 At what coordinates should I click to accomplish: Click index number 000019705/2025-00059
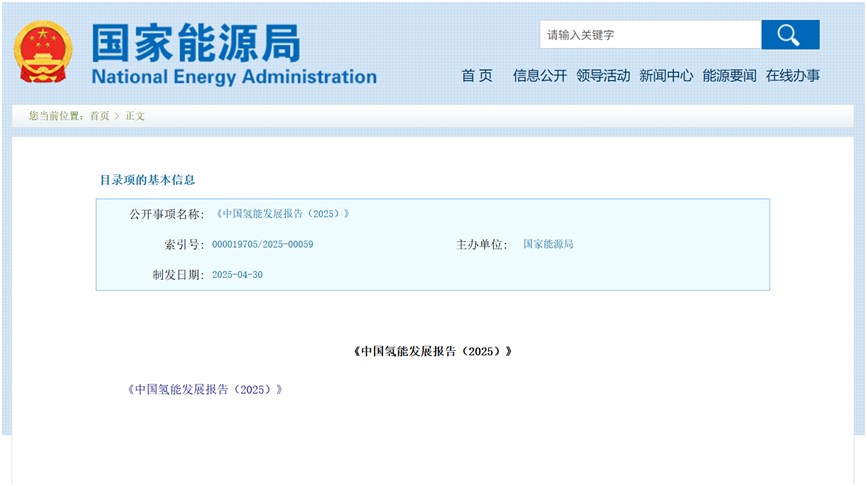263,244
